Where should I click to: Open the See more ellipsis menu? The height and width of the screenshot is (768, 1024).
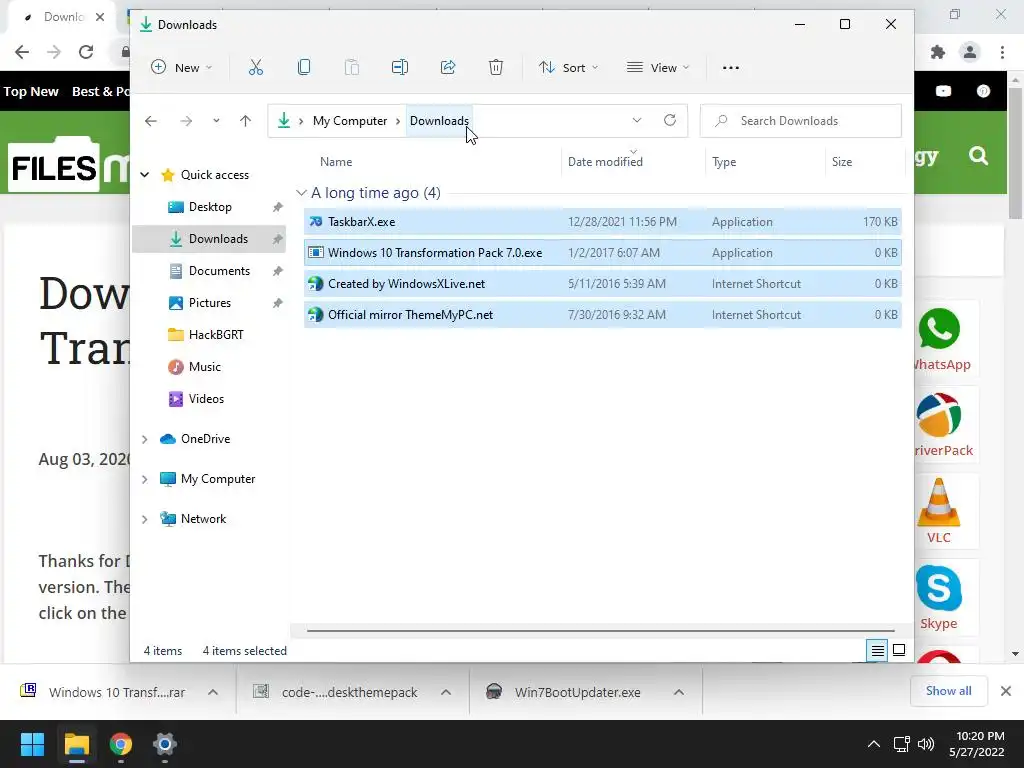pos(731,67)
